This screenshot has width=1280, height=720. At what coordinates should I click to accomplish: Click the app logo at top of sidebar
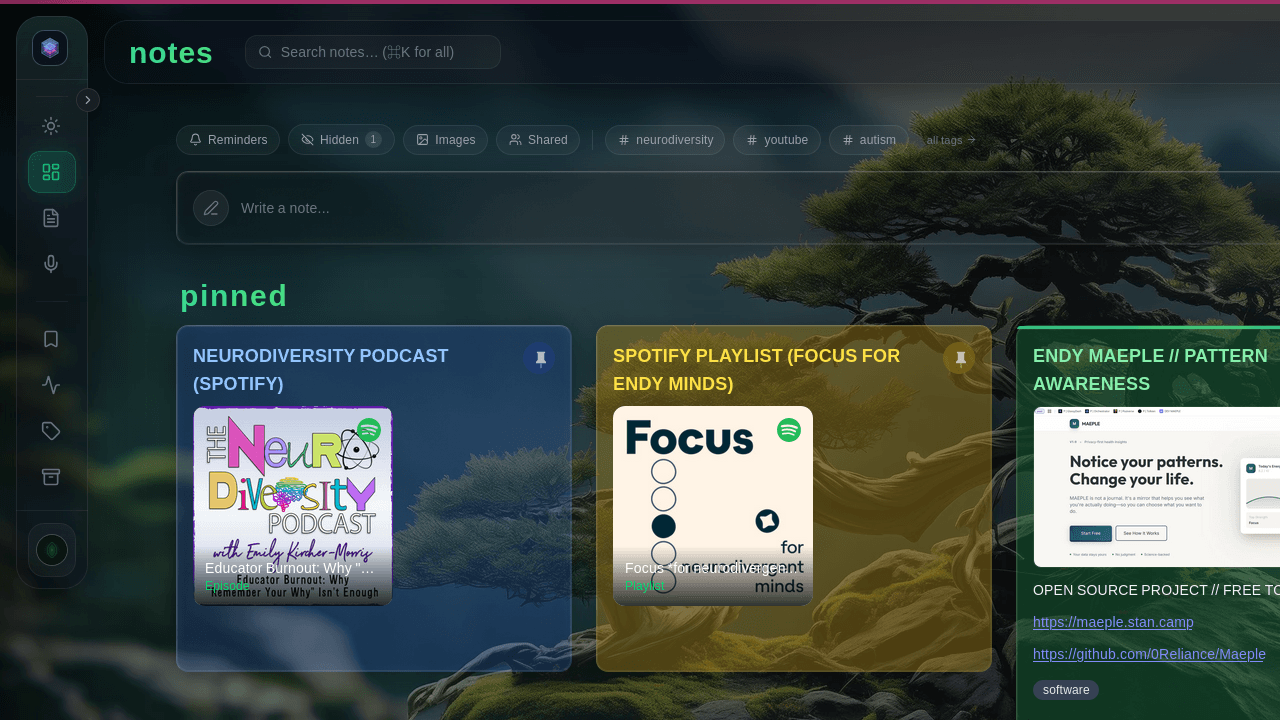[x=50, y=48]
